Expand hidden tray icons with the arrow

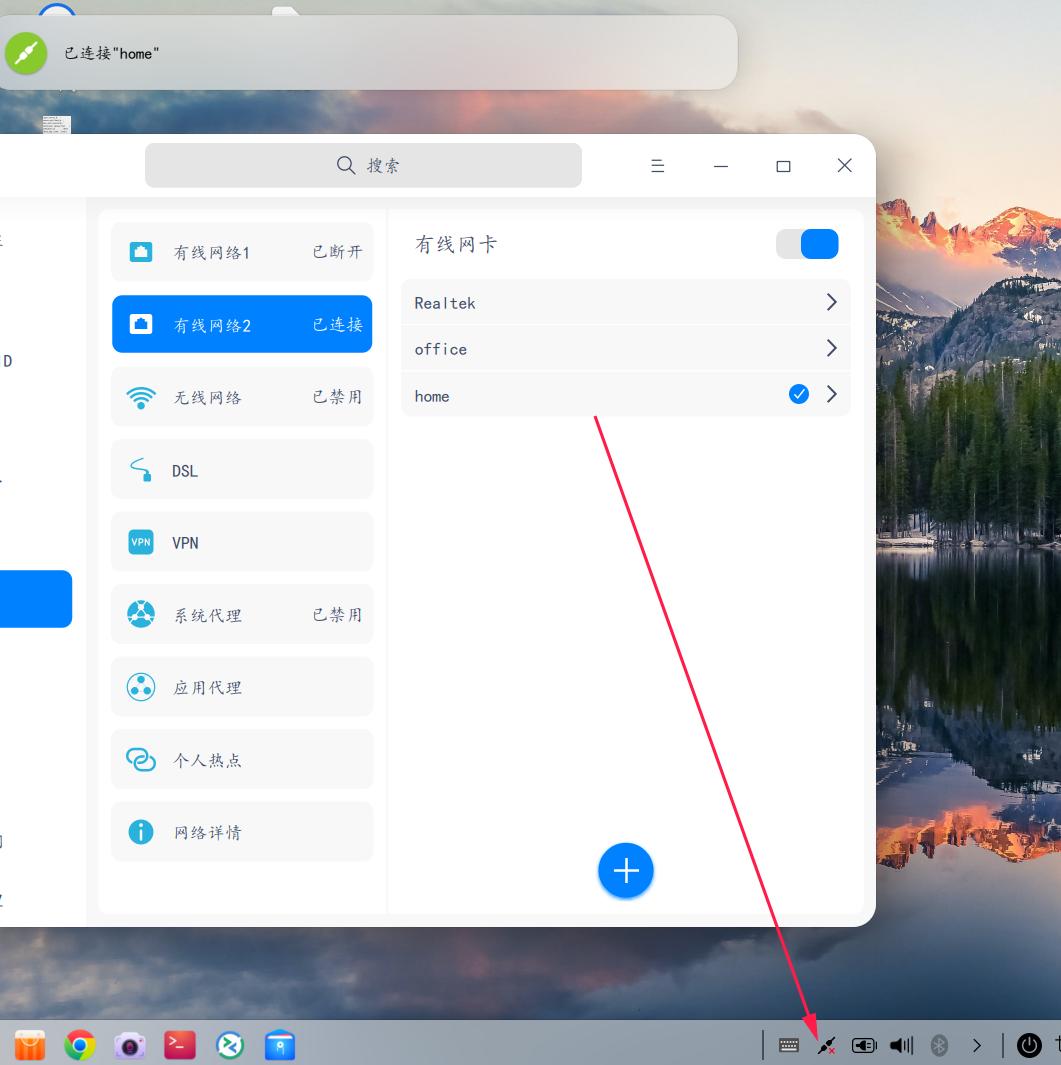[977, 1045]
